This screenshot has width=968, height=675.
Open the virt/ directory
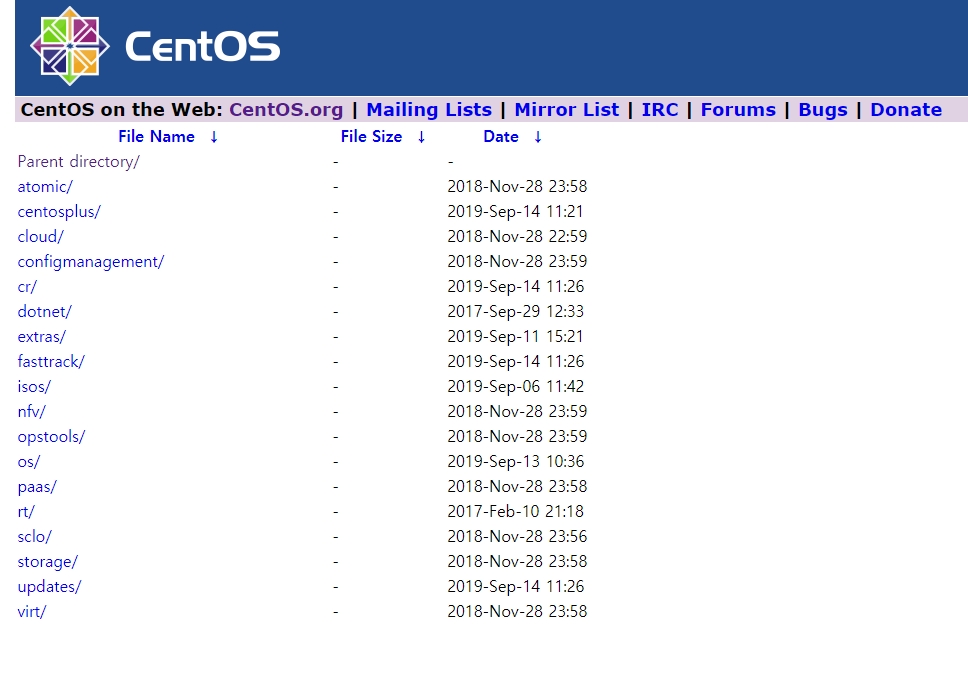tap(32, 611)
